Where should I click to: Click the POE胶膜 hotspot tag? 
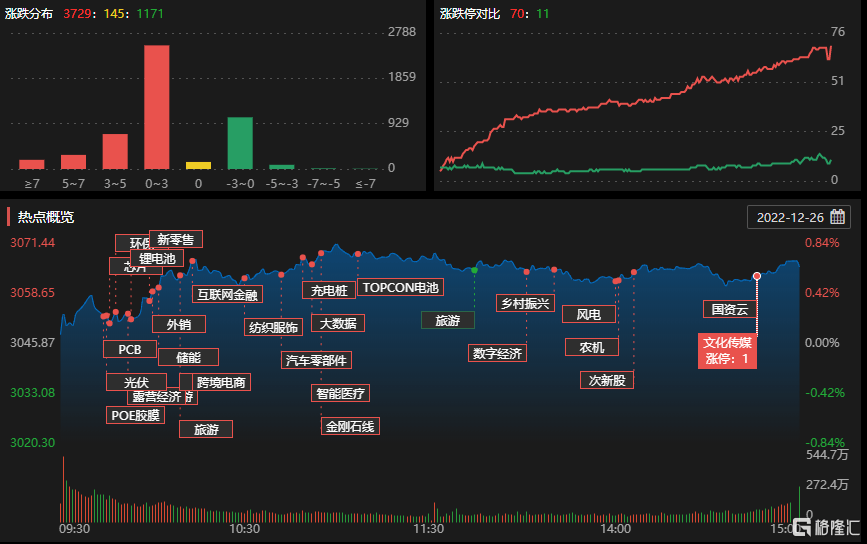pos(135,415)
